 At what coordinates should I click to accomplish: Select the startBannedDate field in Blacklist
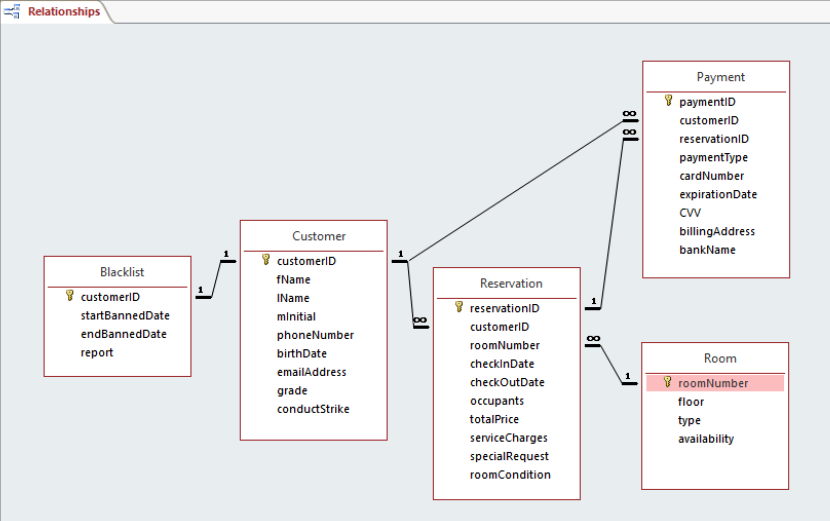(125, 316)
